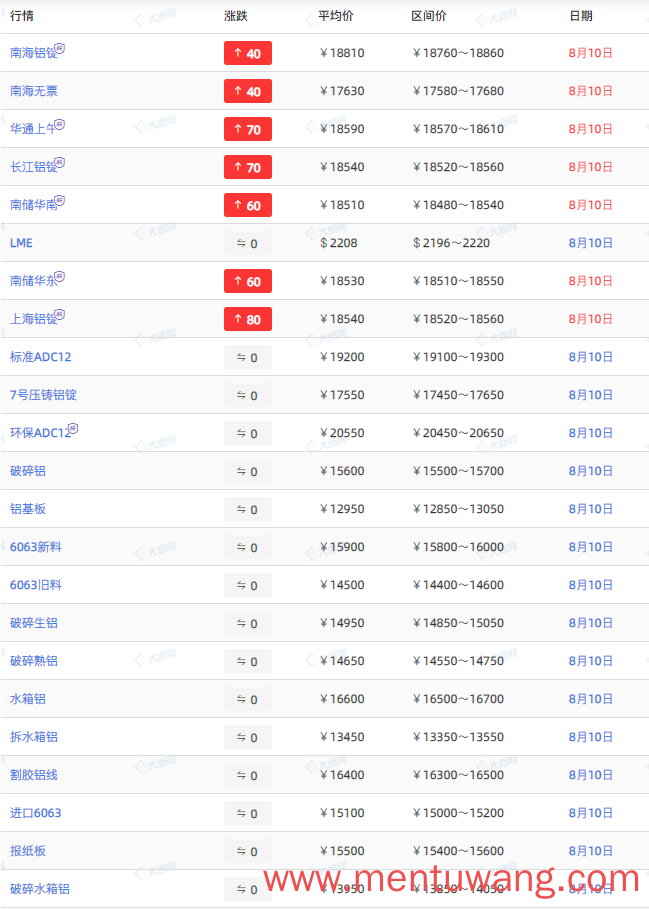Select the 日期 column header
This screenshot has height=909, width=649.
click(581, 16)
